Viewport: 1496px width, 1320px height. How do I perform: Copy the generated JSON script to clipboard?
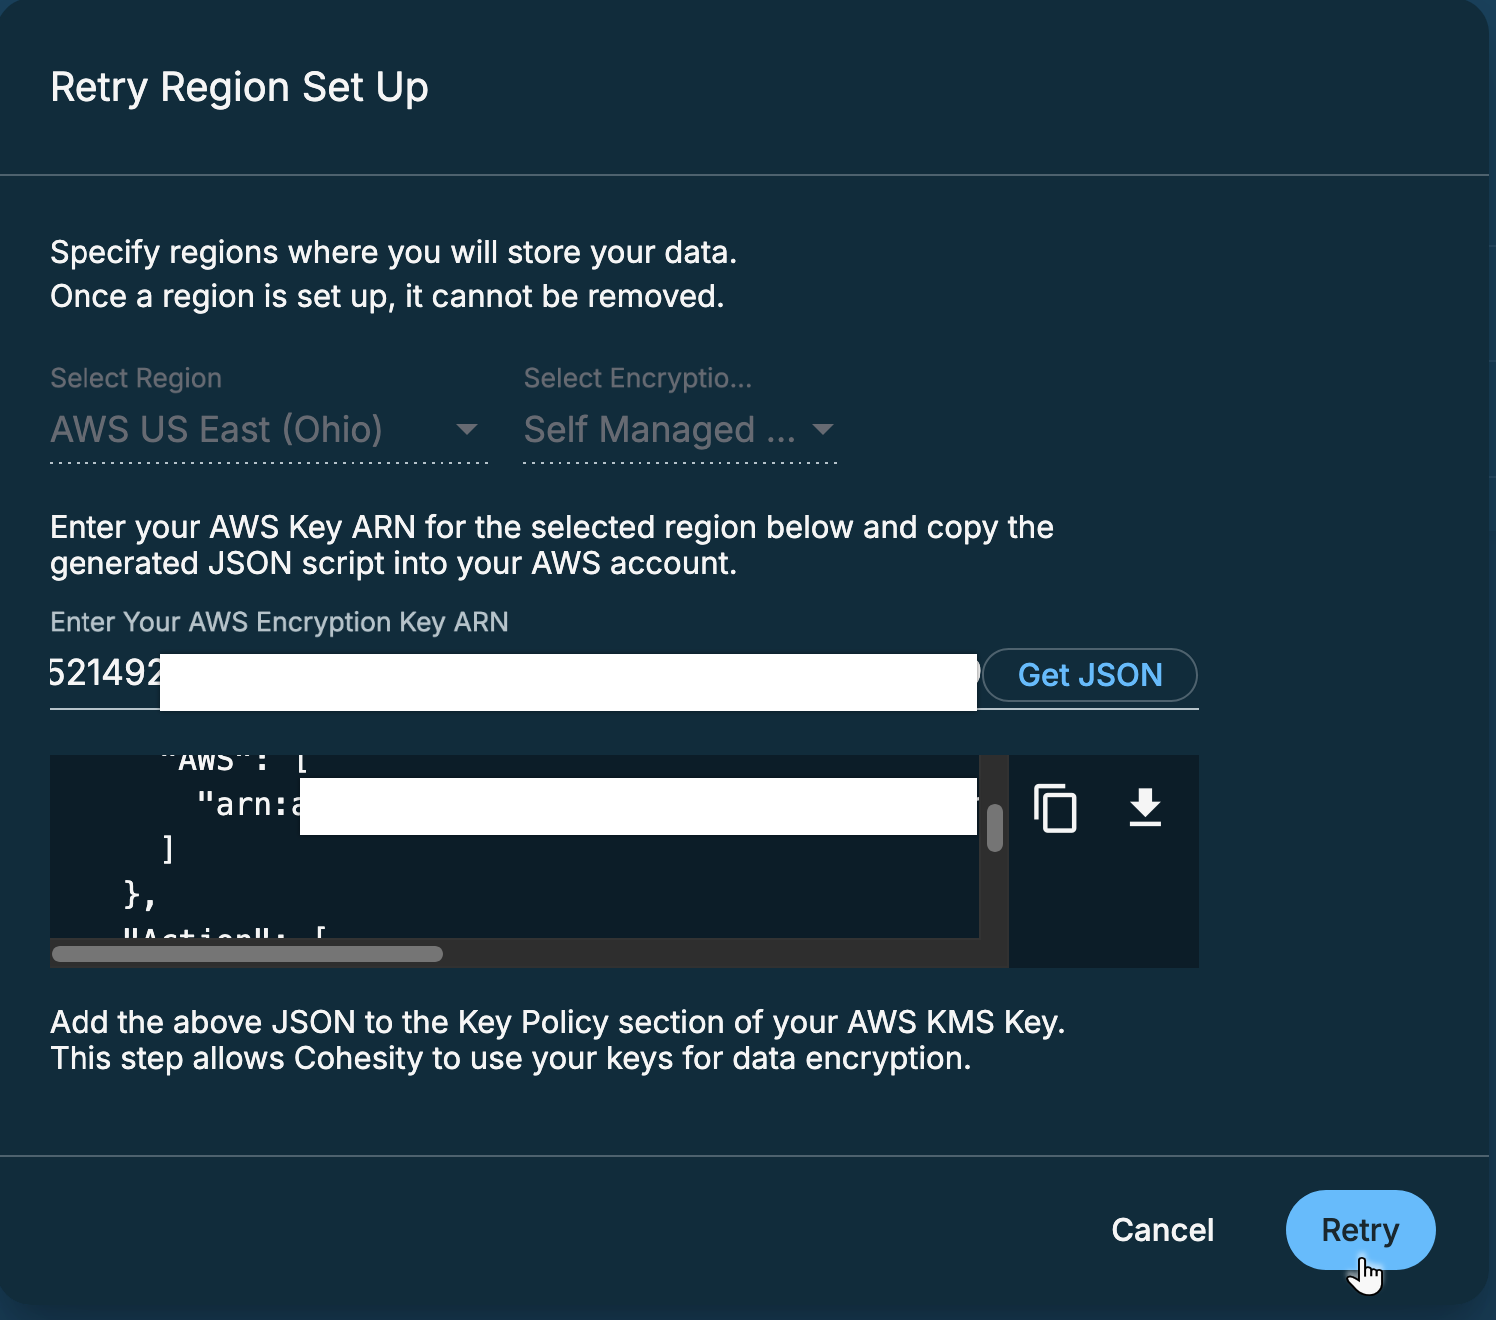point(1055,808)
